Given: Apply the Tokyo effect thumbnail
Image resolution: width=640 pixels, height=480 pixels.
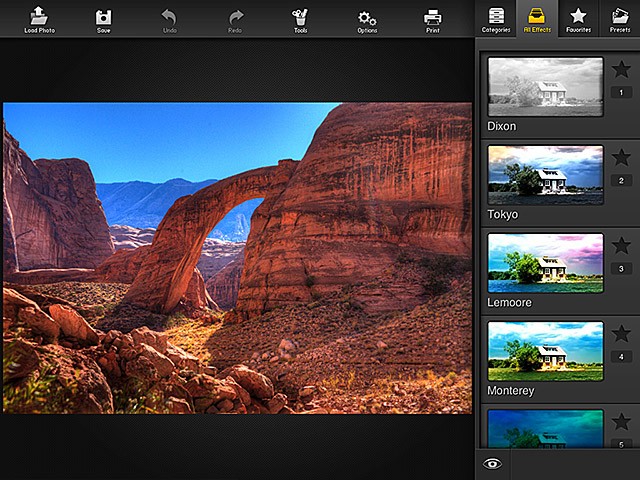Looking at the screenshot, I should tap(545, 175).
